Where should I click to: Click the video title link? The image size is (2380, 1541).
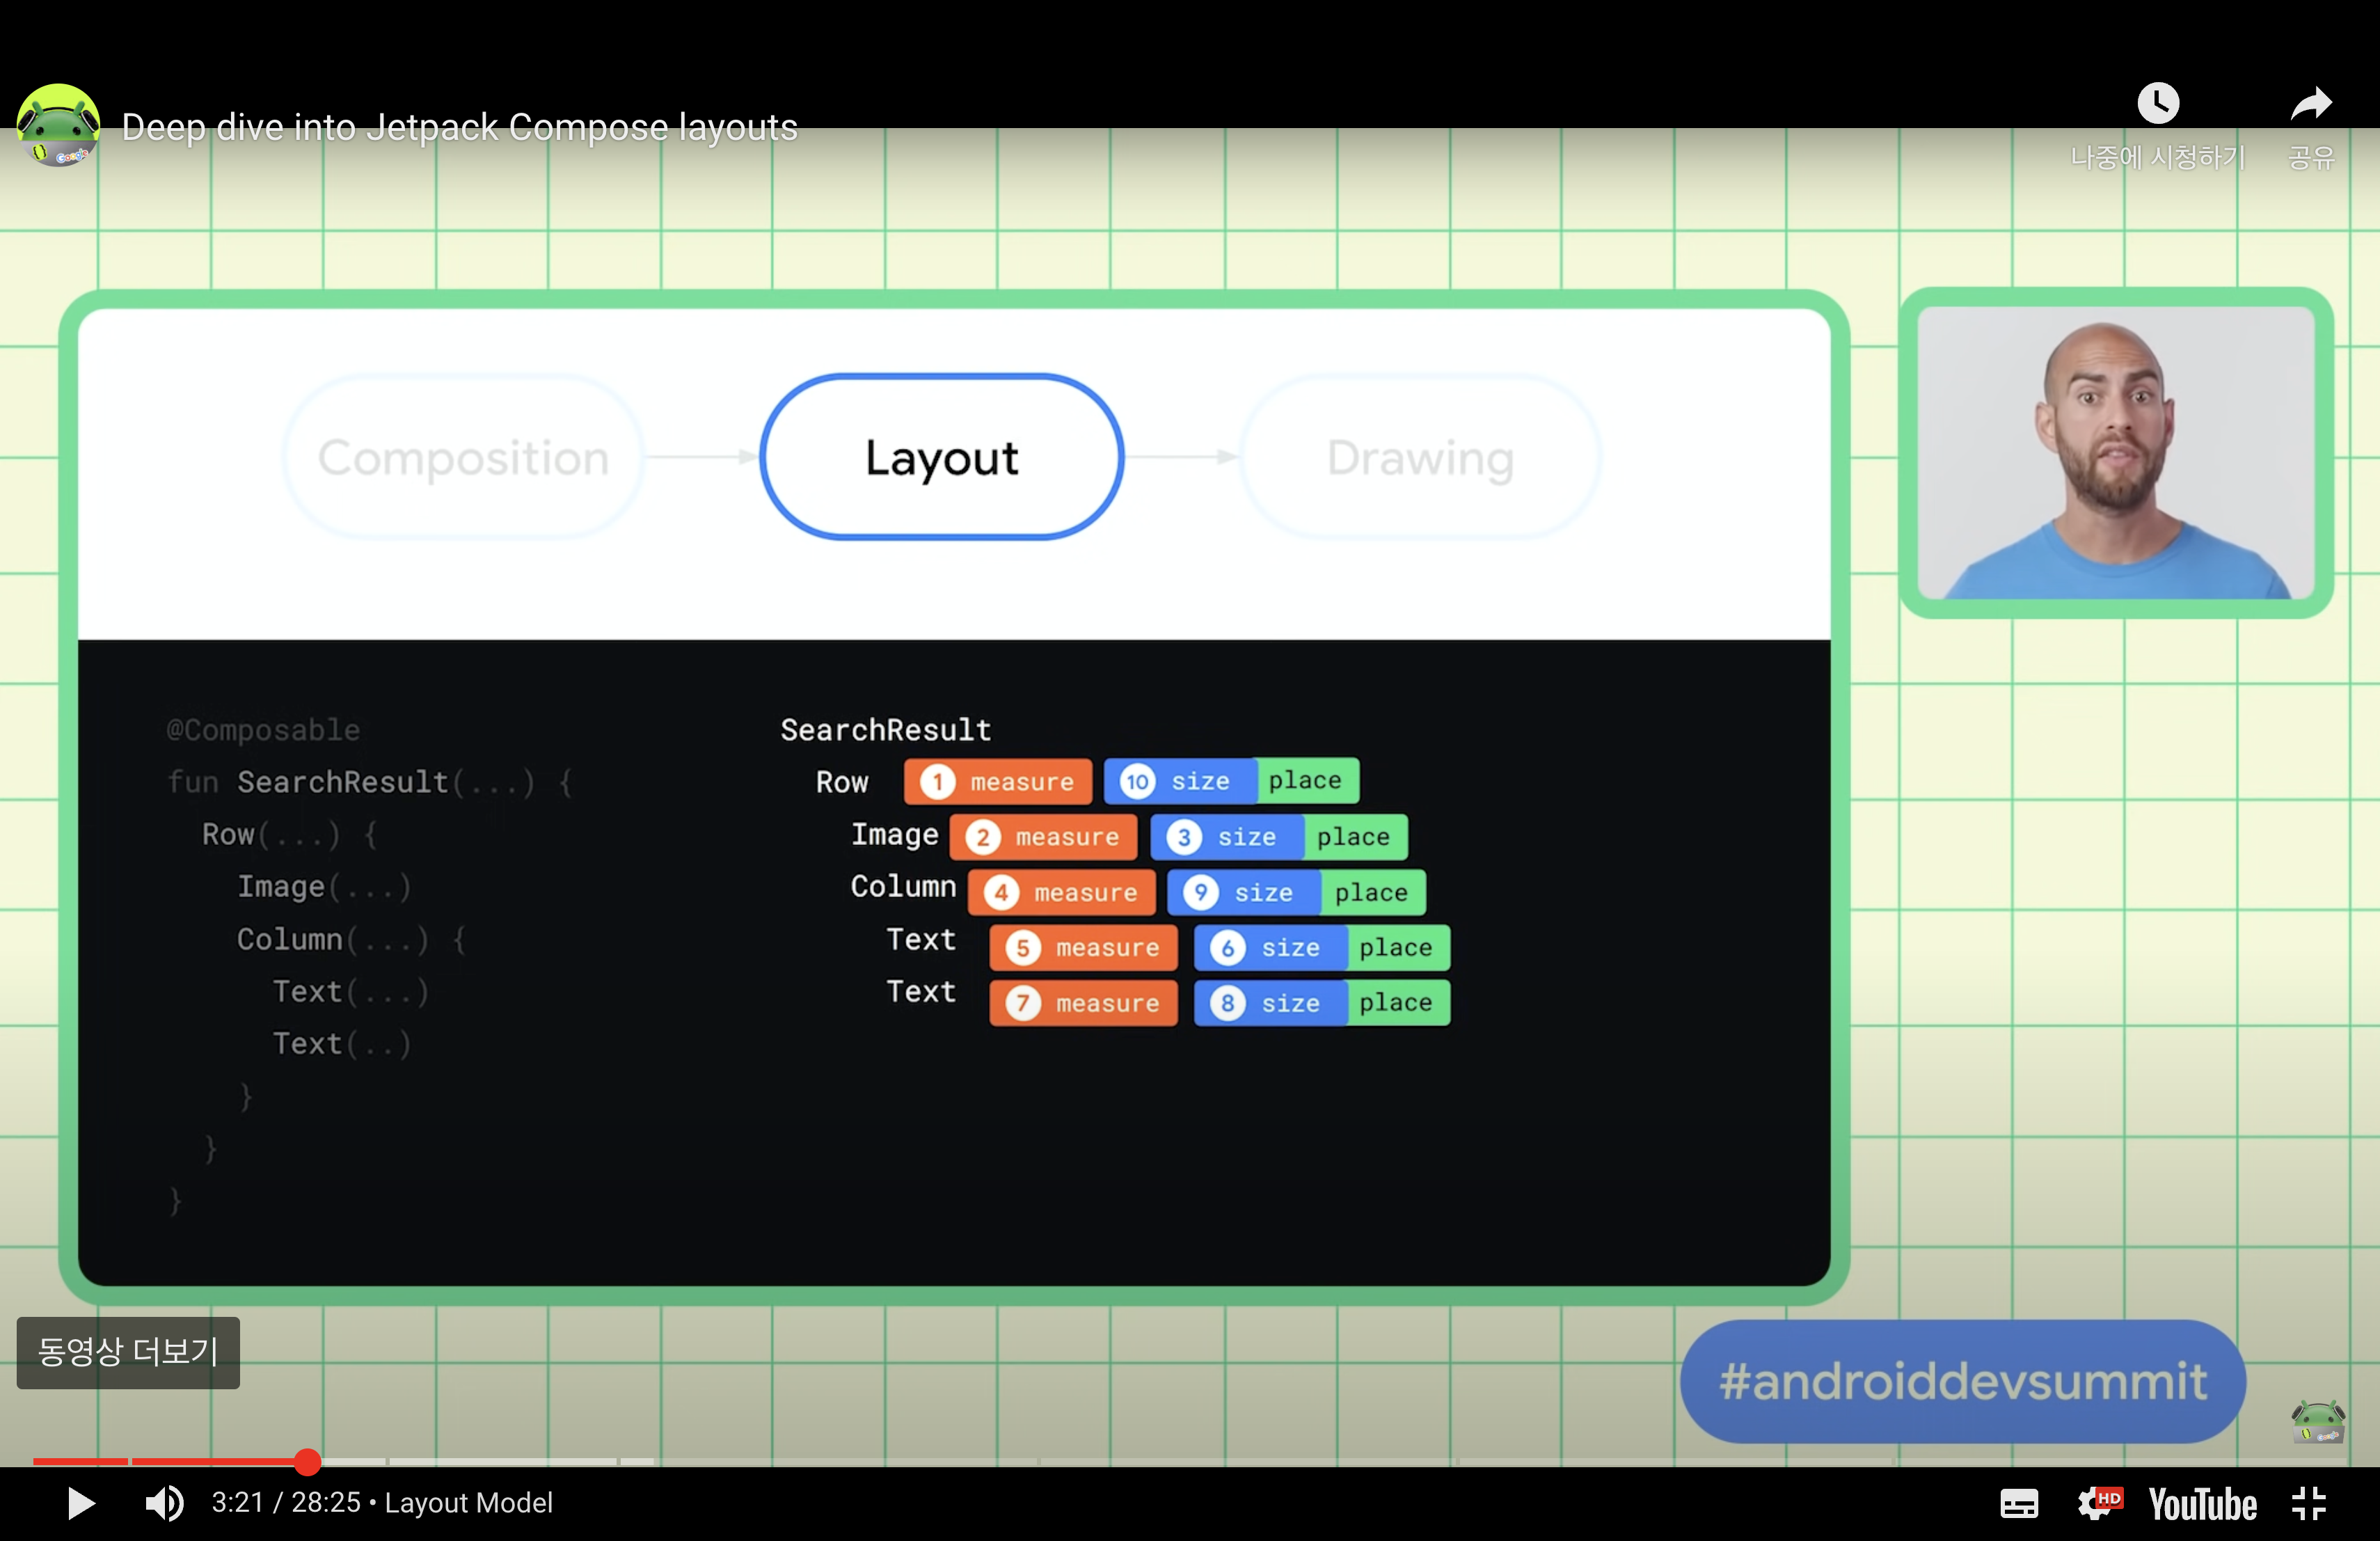(459, 127)
